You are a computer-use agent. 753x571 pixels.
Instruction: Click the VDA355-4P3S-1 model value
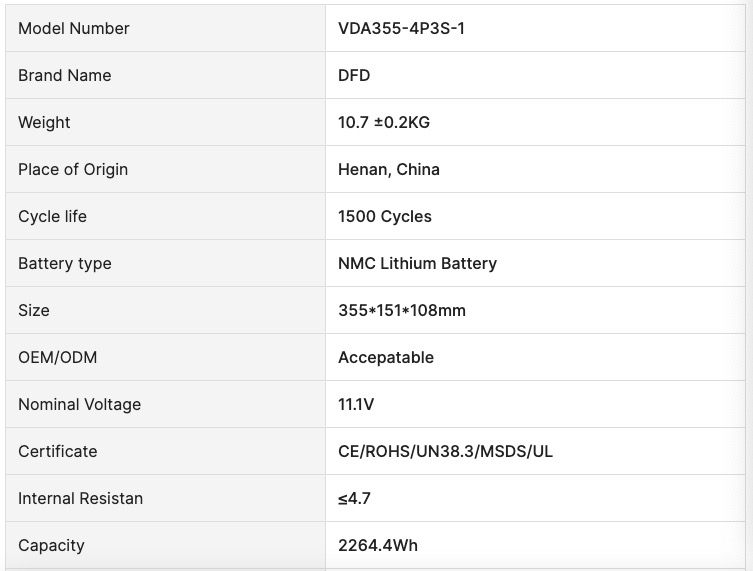coord(401,28)
